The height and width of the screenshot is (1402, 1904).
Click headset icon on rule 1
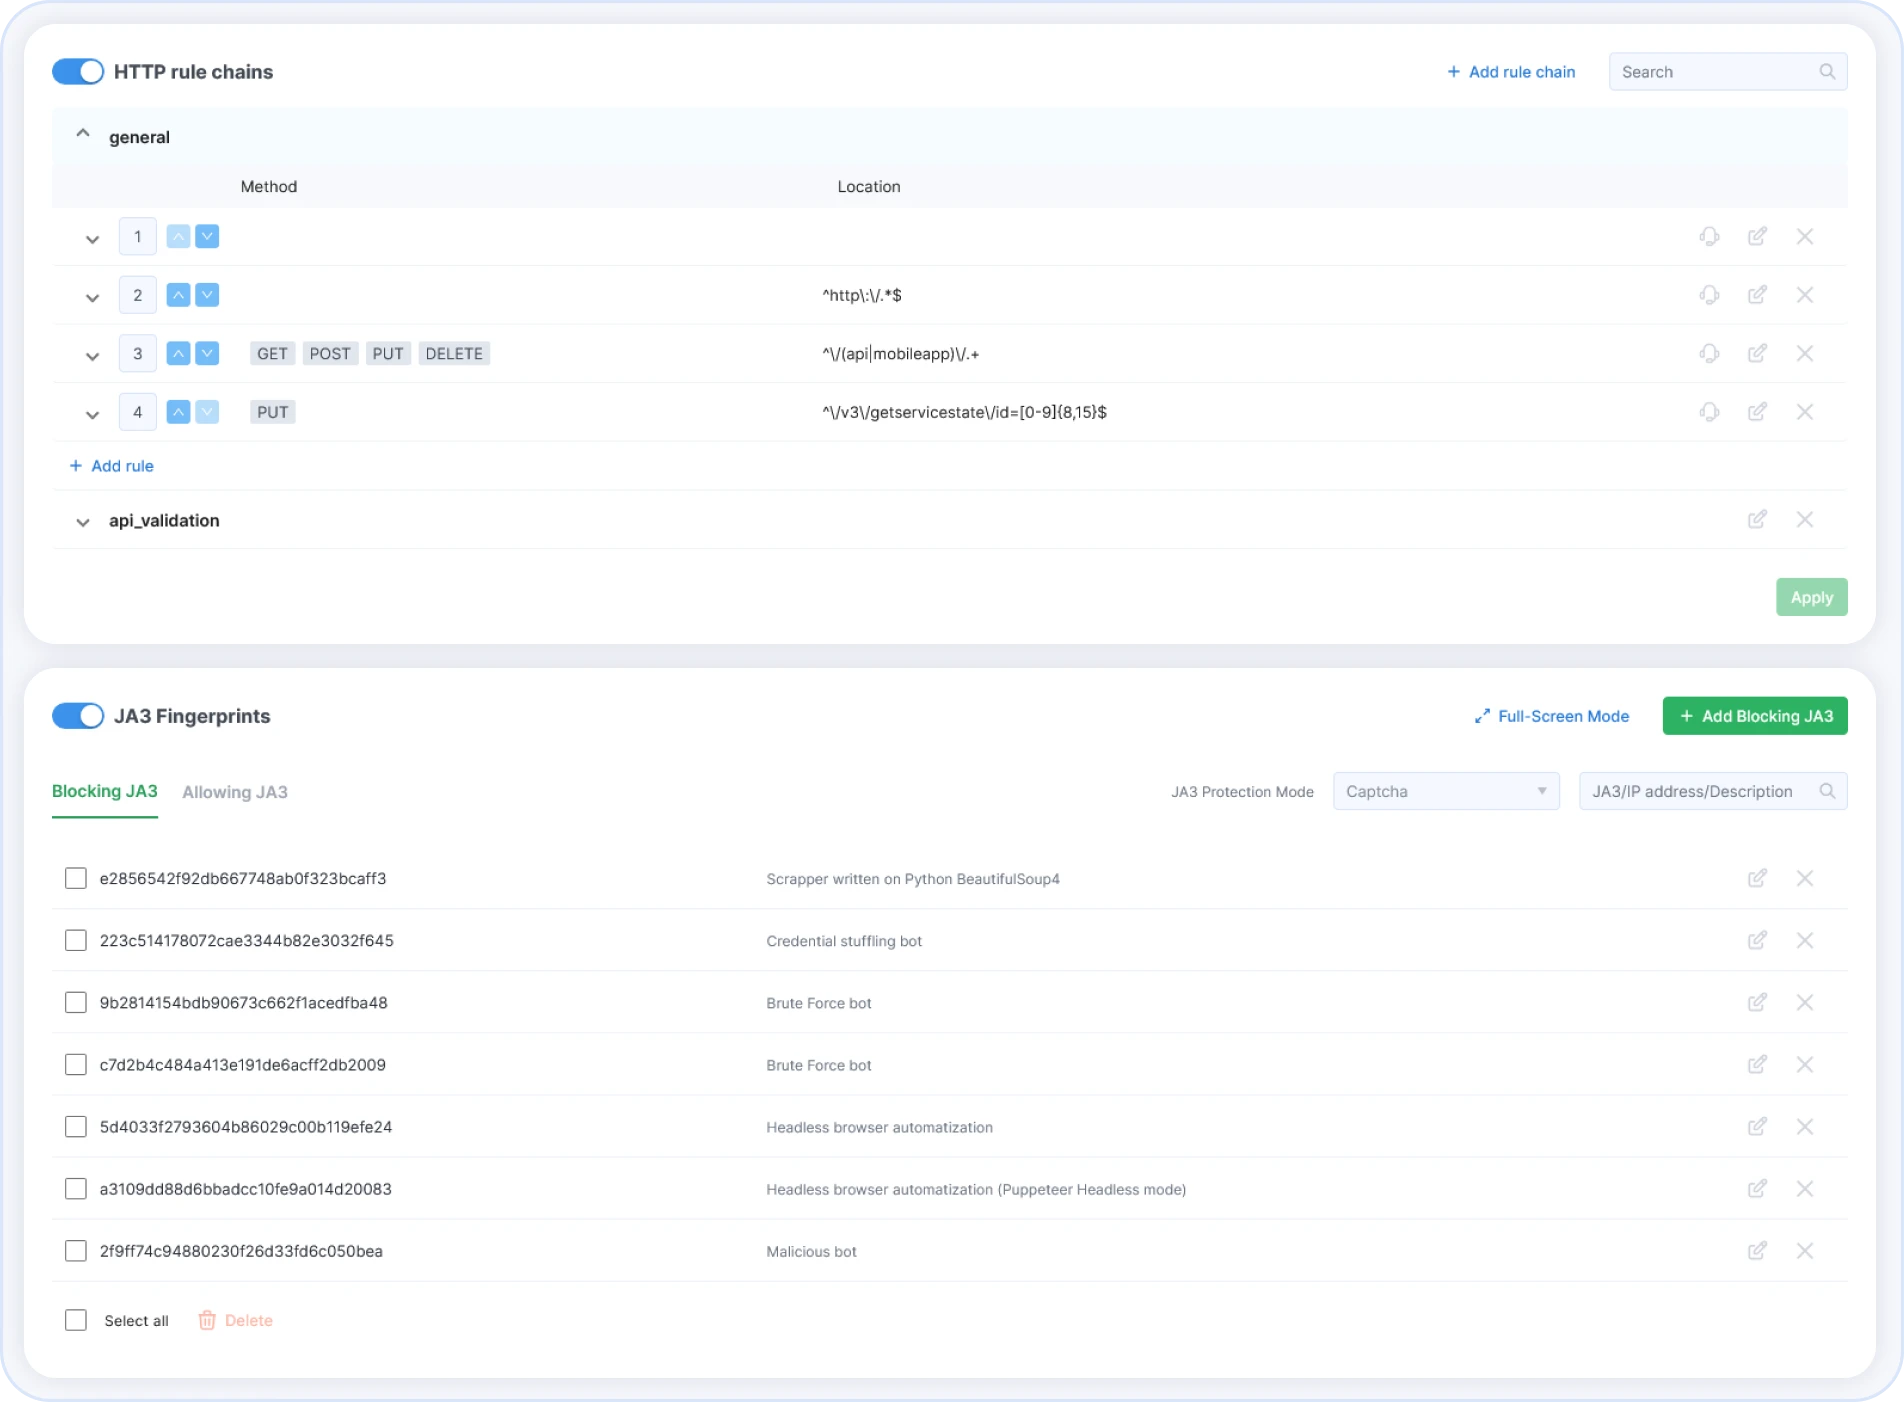[1710, 237]
